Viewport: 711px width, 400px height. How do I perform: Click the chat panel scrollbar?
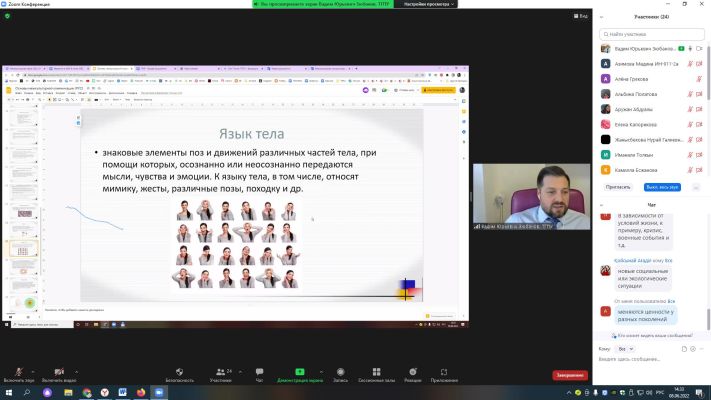click(708, 318)
